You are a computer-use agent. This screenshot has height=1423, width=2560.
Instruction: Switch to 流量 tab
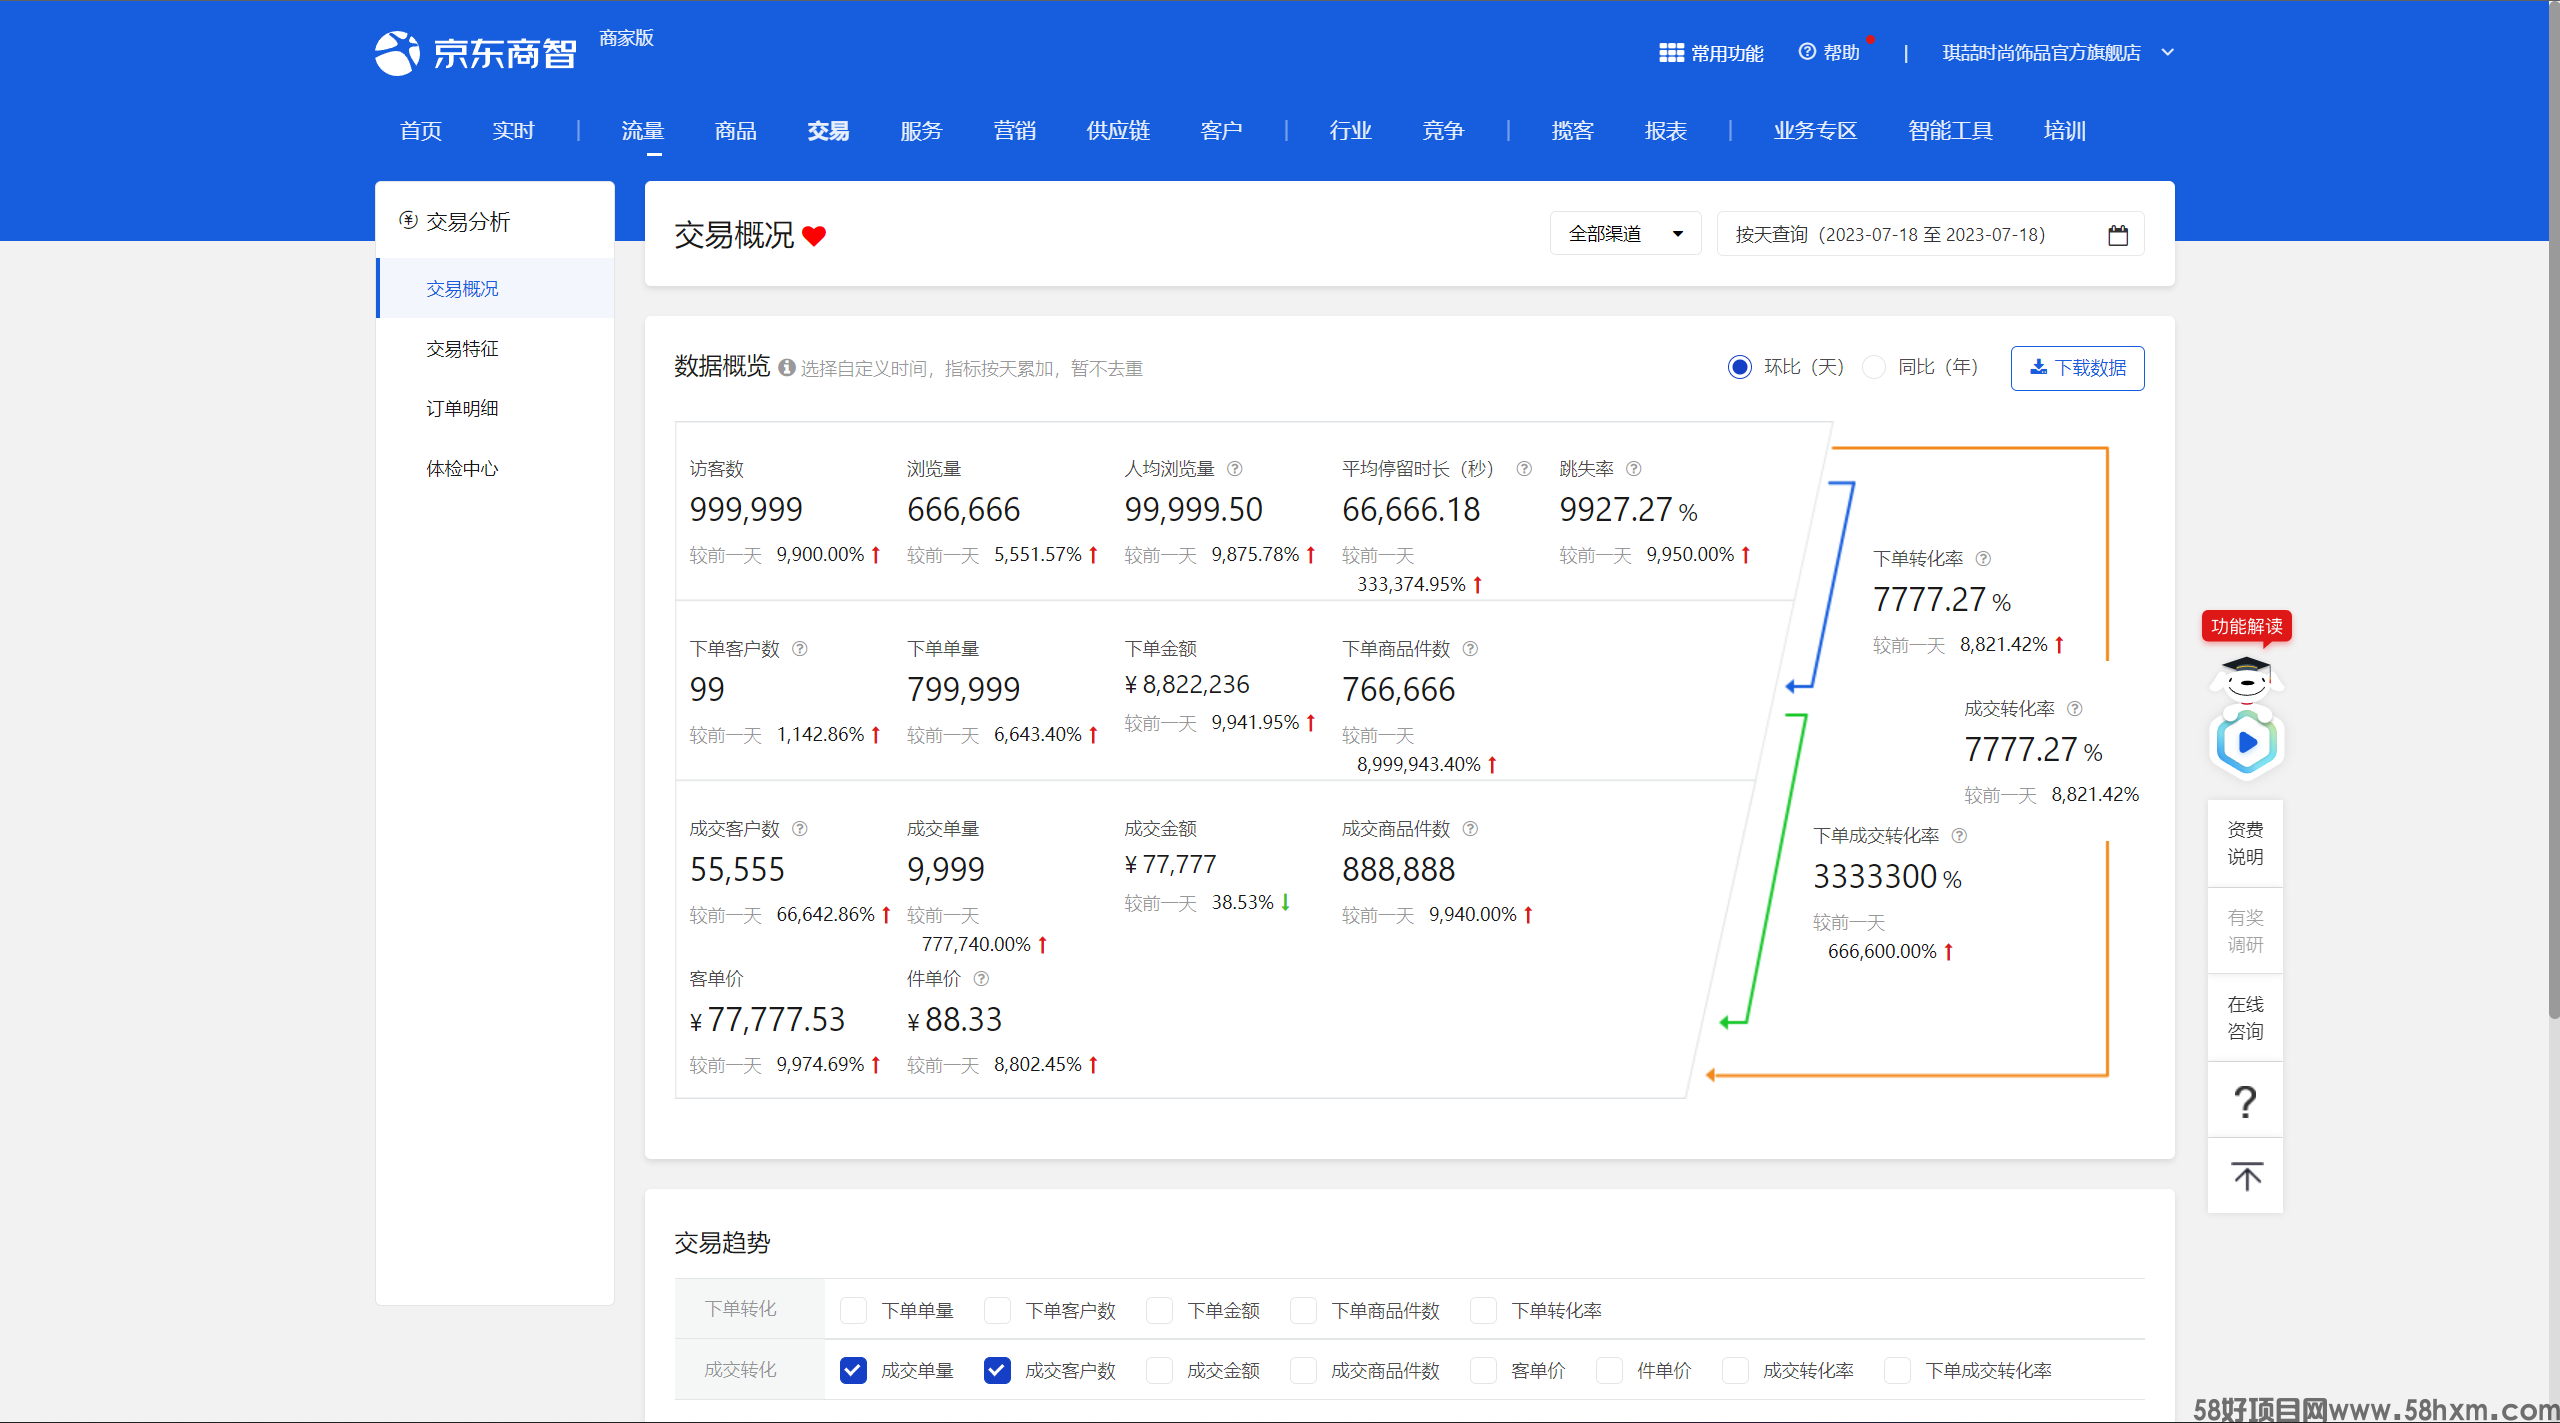pos(642,131)
